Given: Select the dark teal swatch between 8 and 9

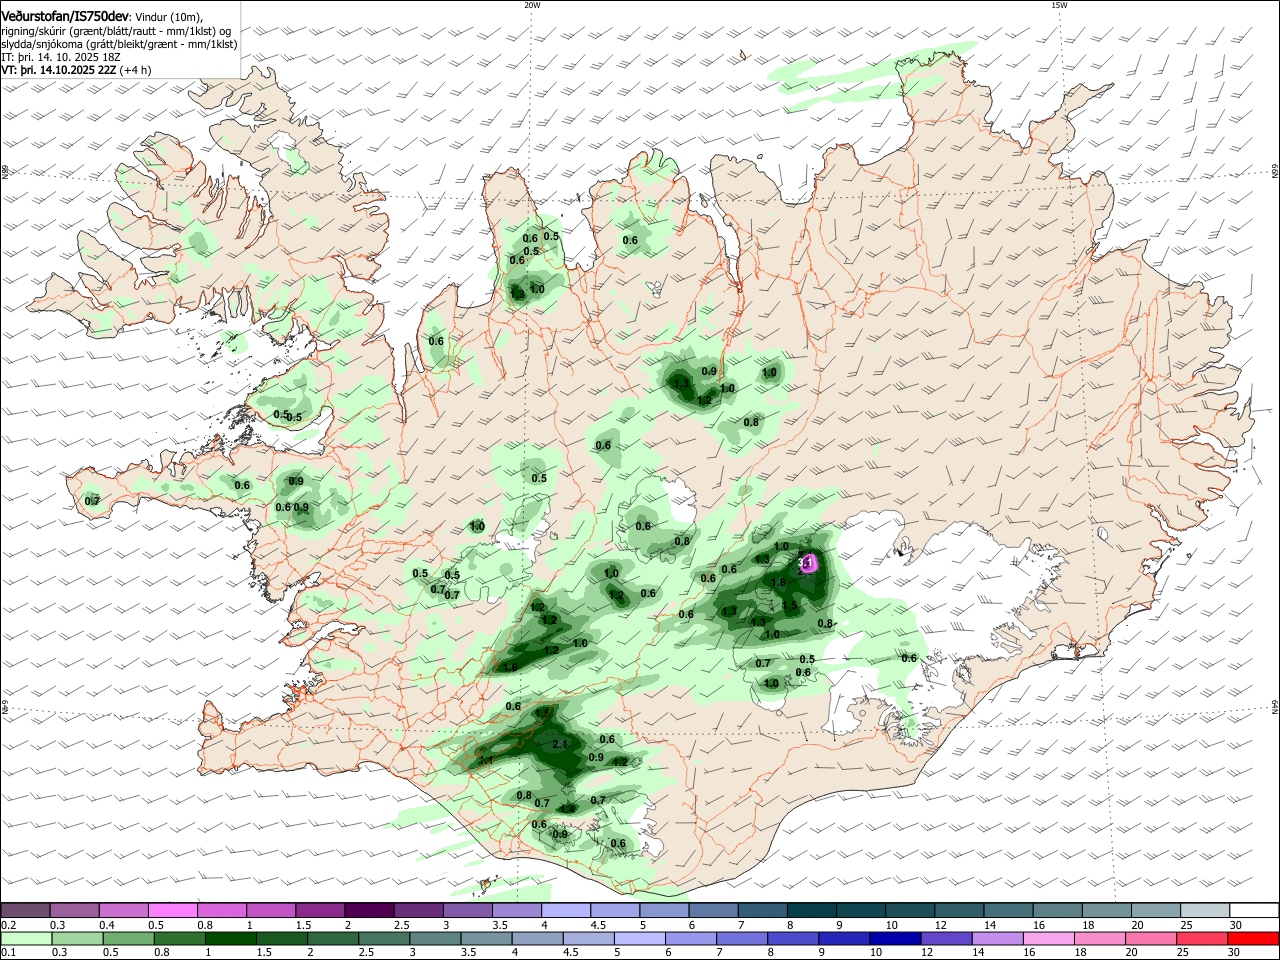Looking at the screenshot, I should [813, 910].
